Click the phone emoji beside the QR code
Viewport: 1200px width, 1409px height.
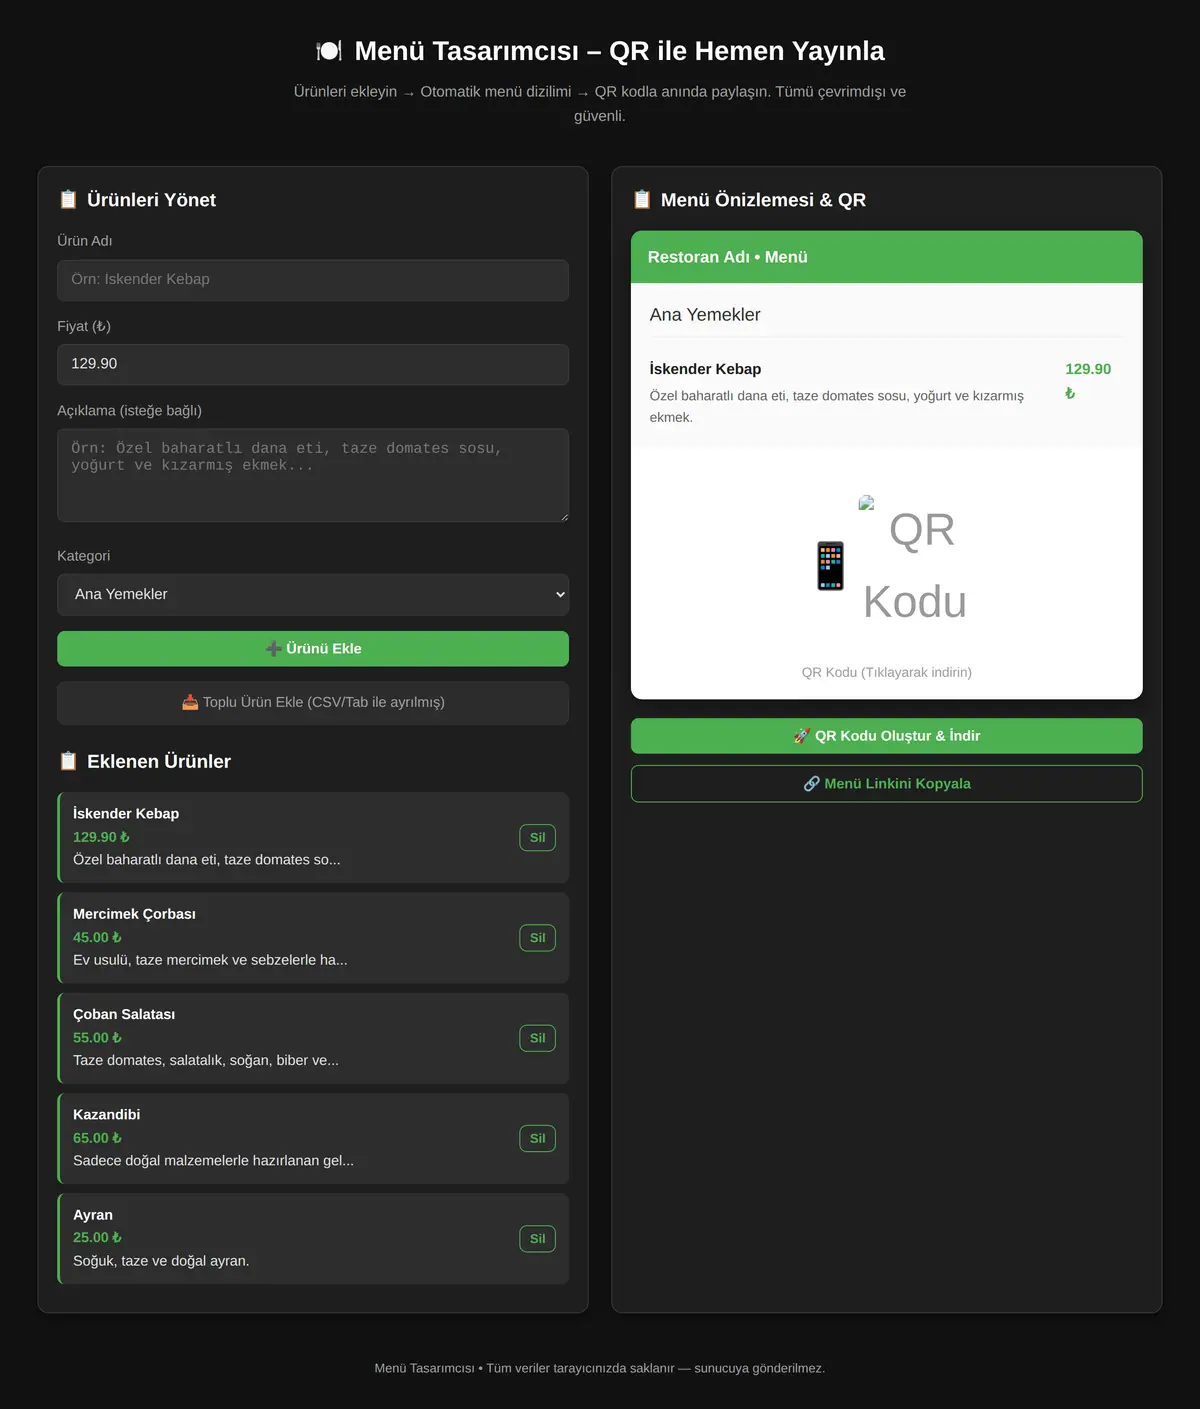click(830, 566)
